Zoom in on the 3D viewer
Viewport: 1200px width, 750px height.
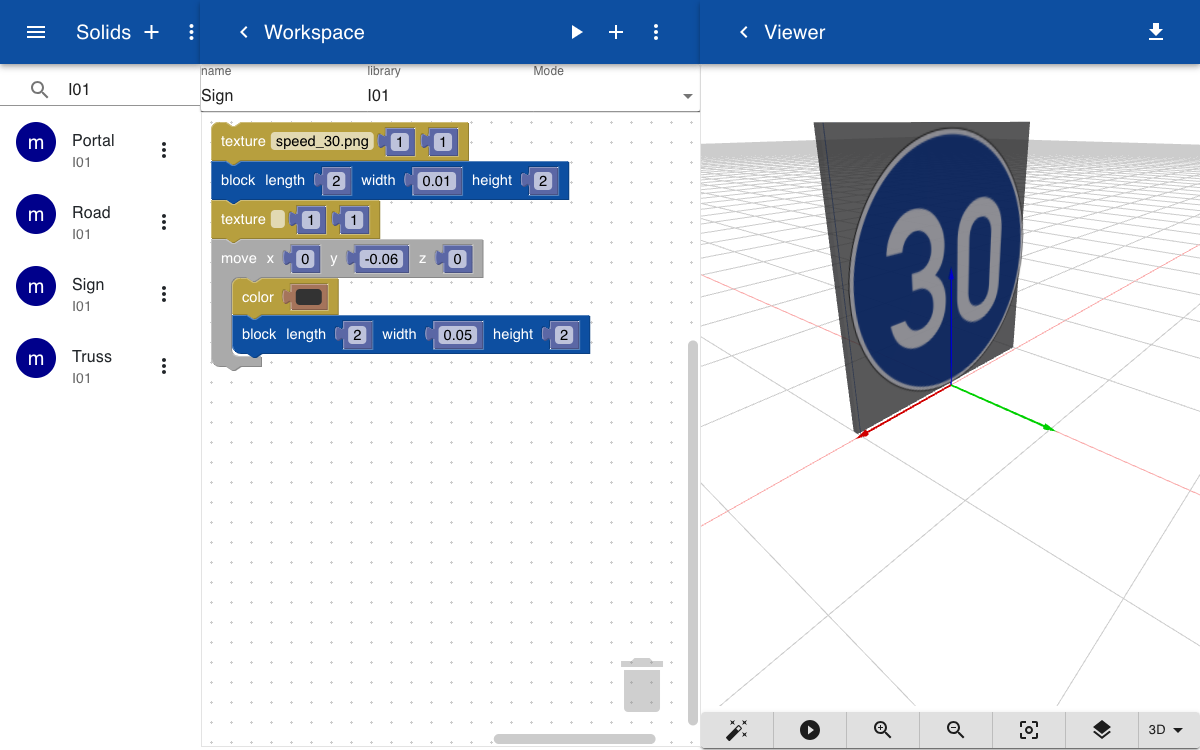(x=883, y=730)
